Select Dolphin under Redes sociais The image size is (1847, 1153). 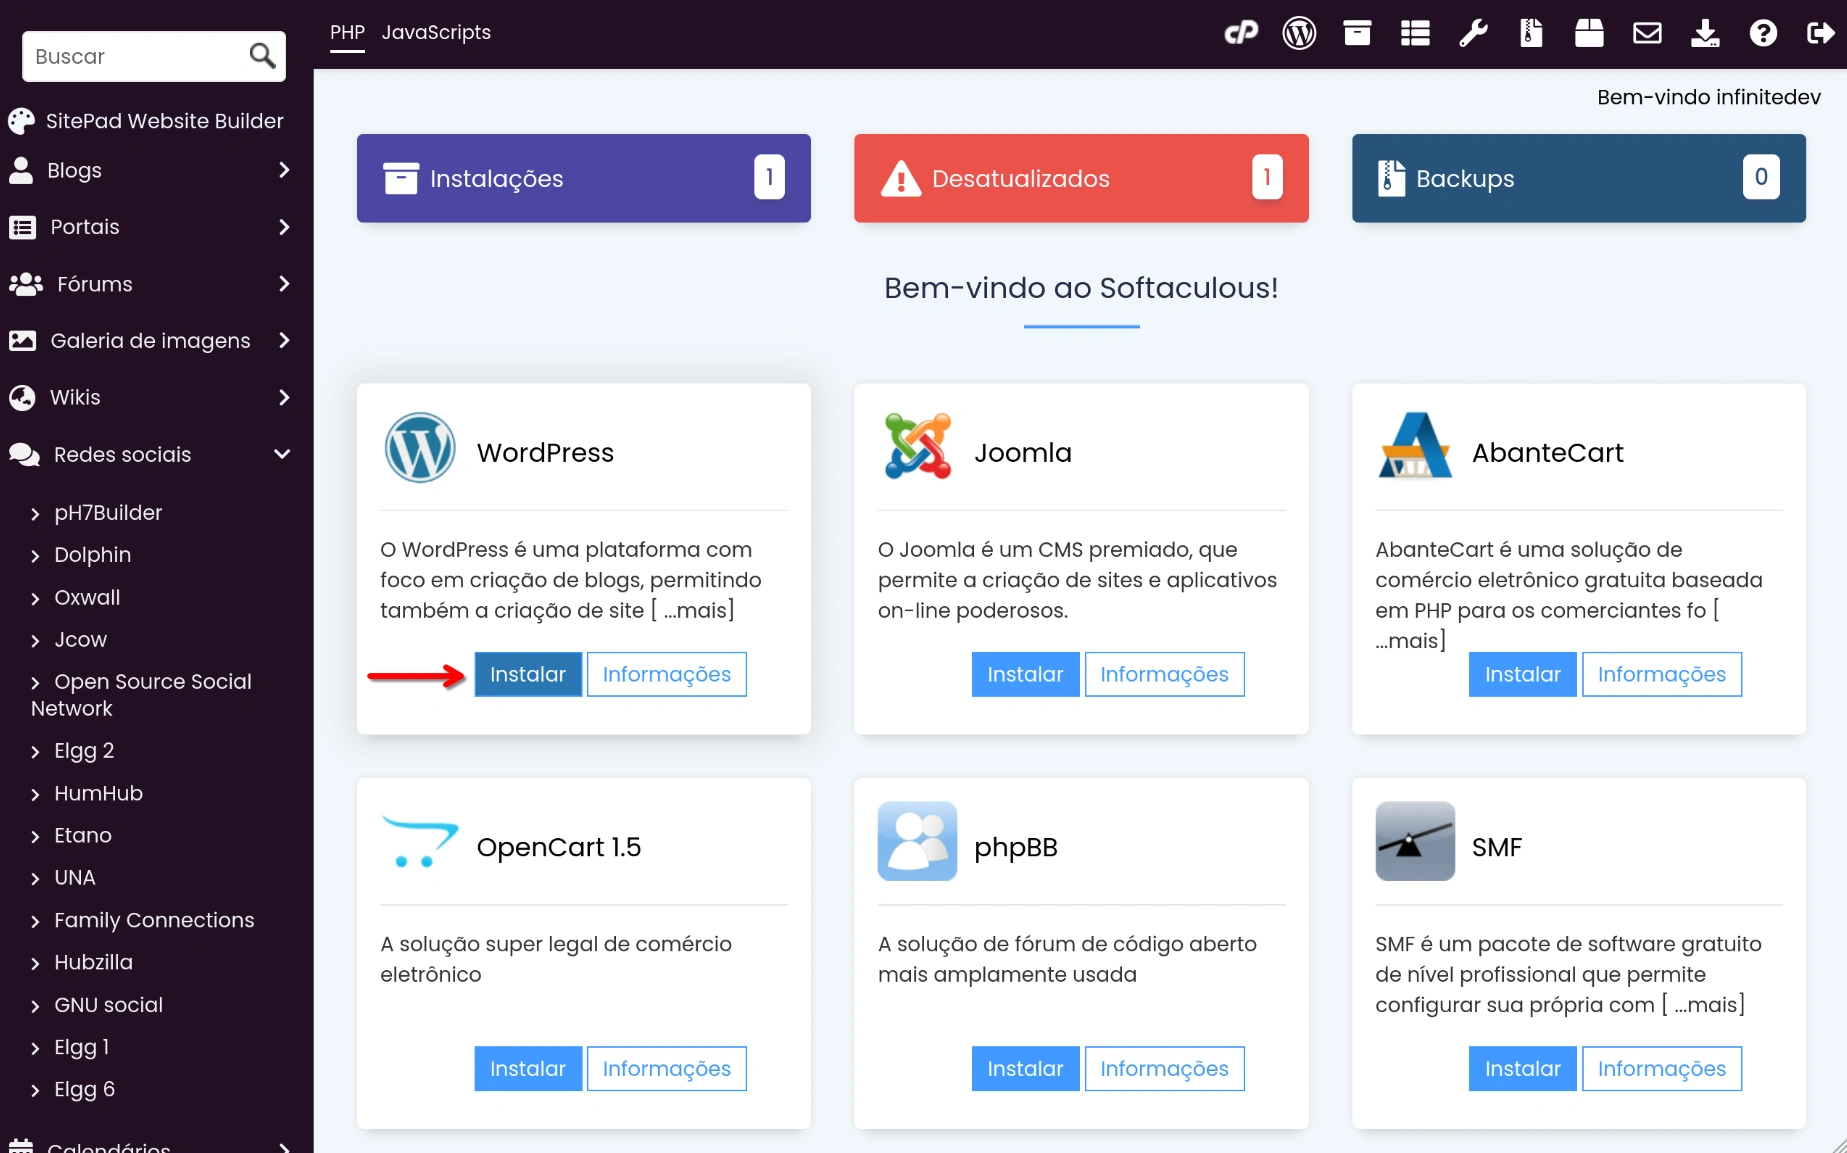coord(92,555)
